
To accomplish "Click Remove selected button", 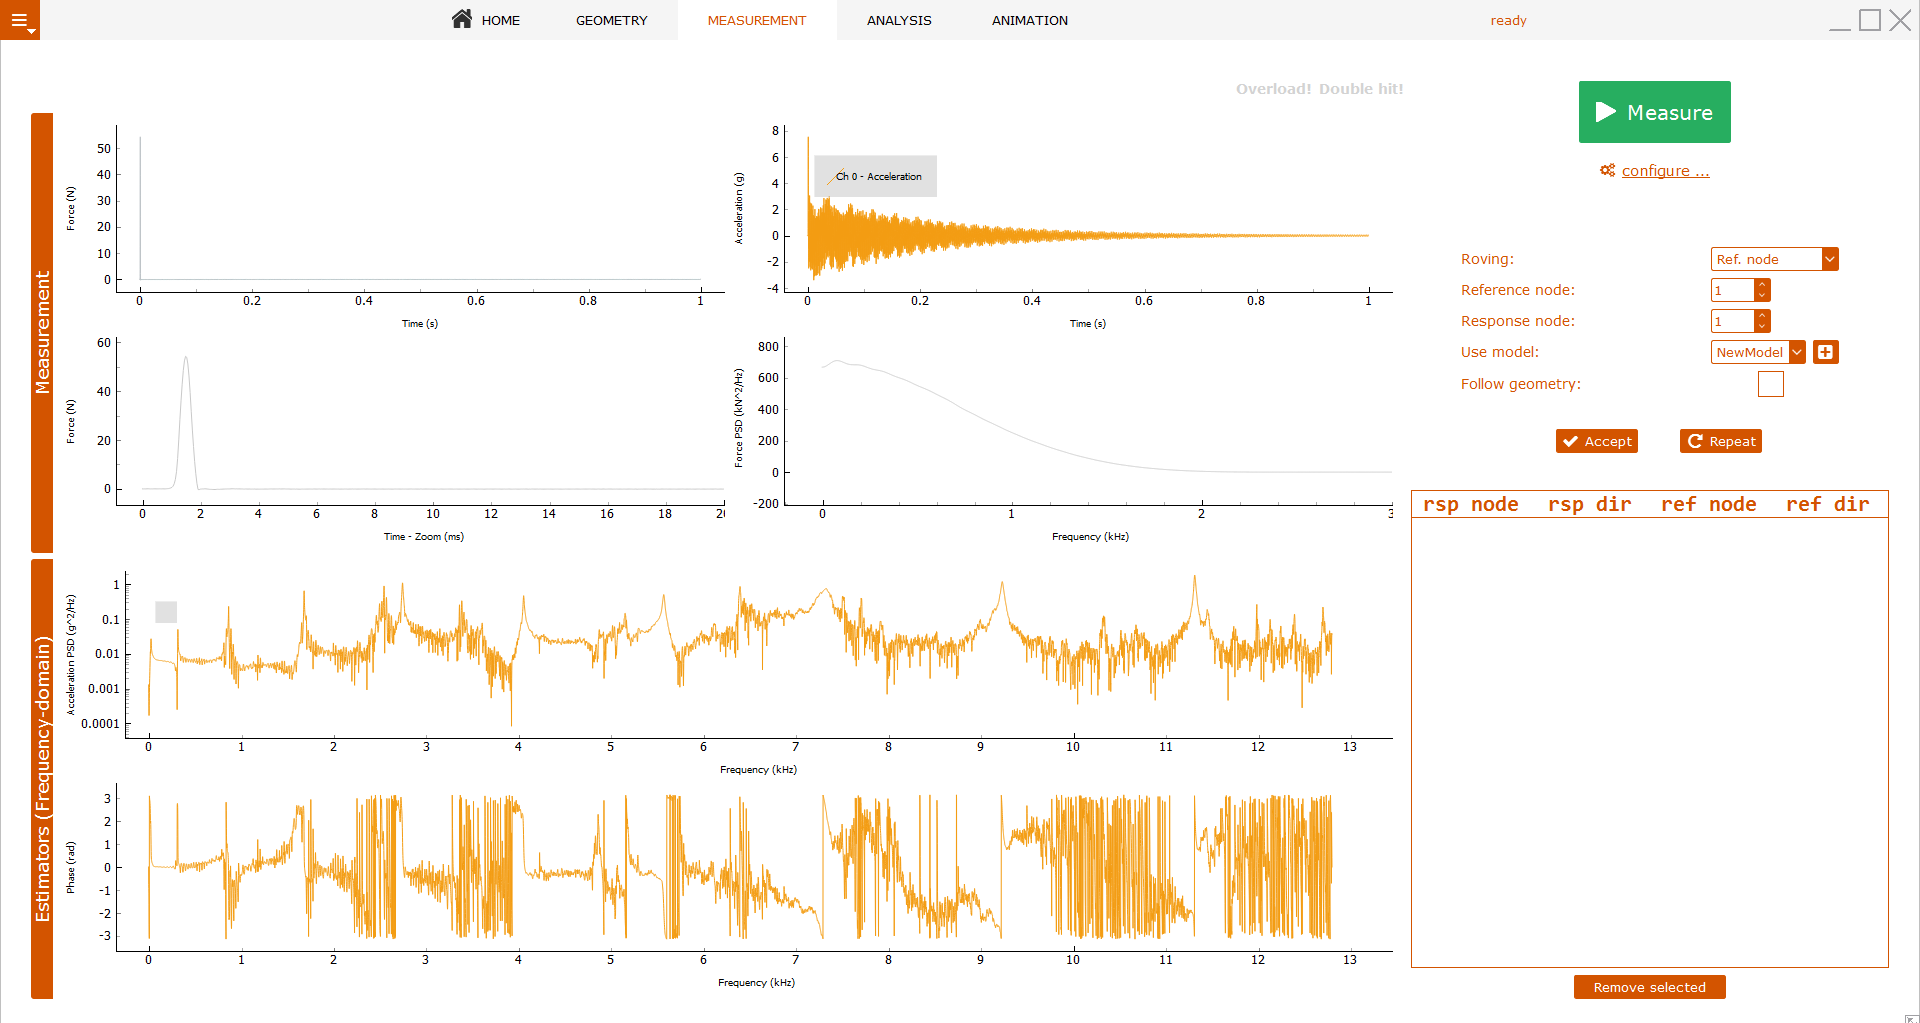I will 1649,987.
